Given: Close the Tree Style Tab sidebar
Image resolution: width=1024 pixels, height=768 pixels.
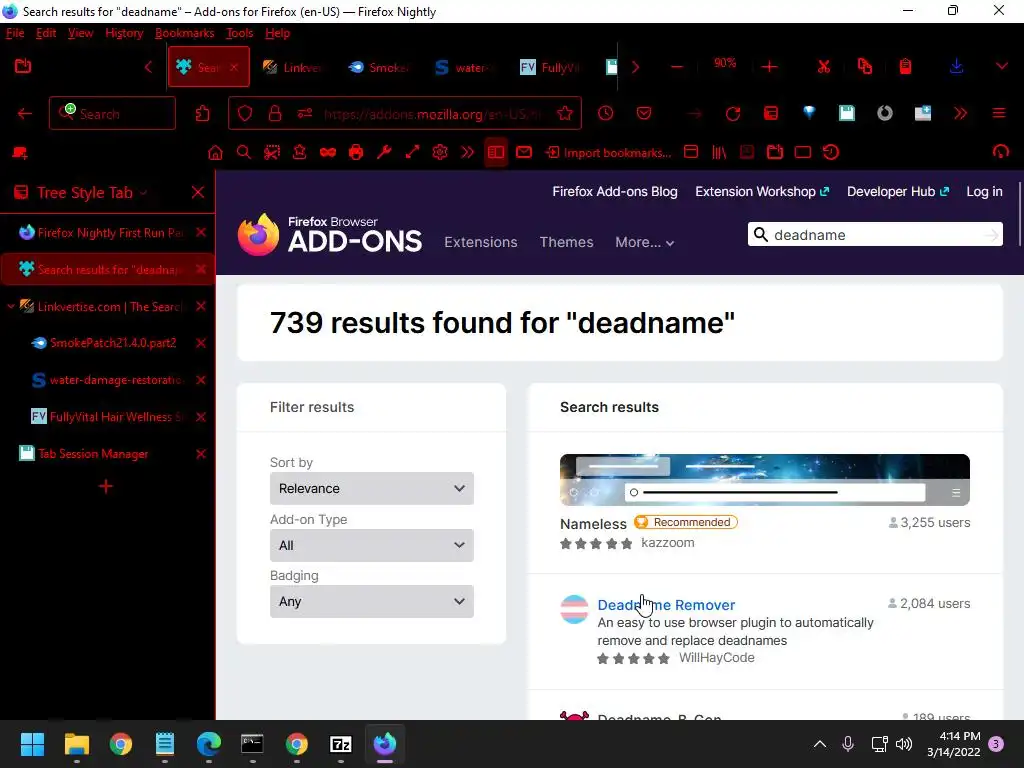Looking at the screenshot, I should pos(198,192).
